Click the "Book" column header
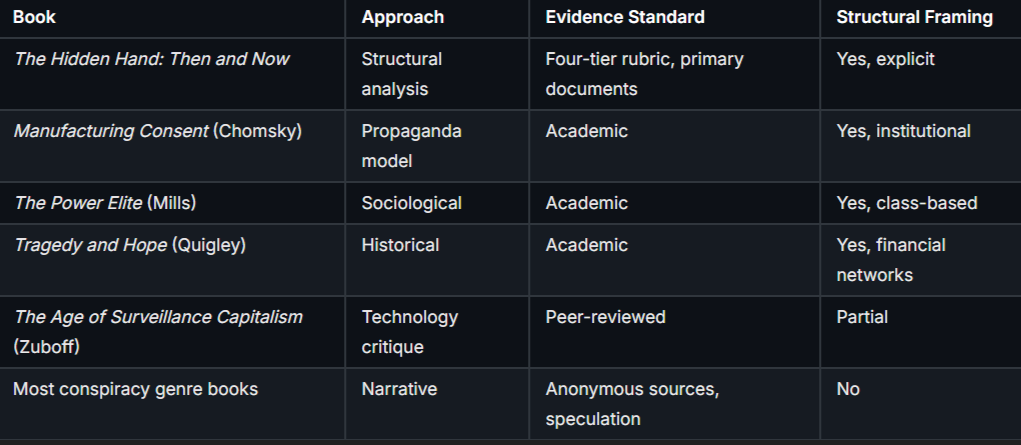The width and height of the screenshot is (1021, 445). (34, 17)
